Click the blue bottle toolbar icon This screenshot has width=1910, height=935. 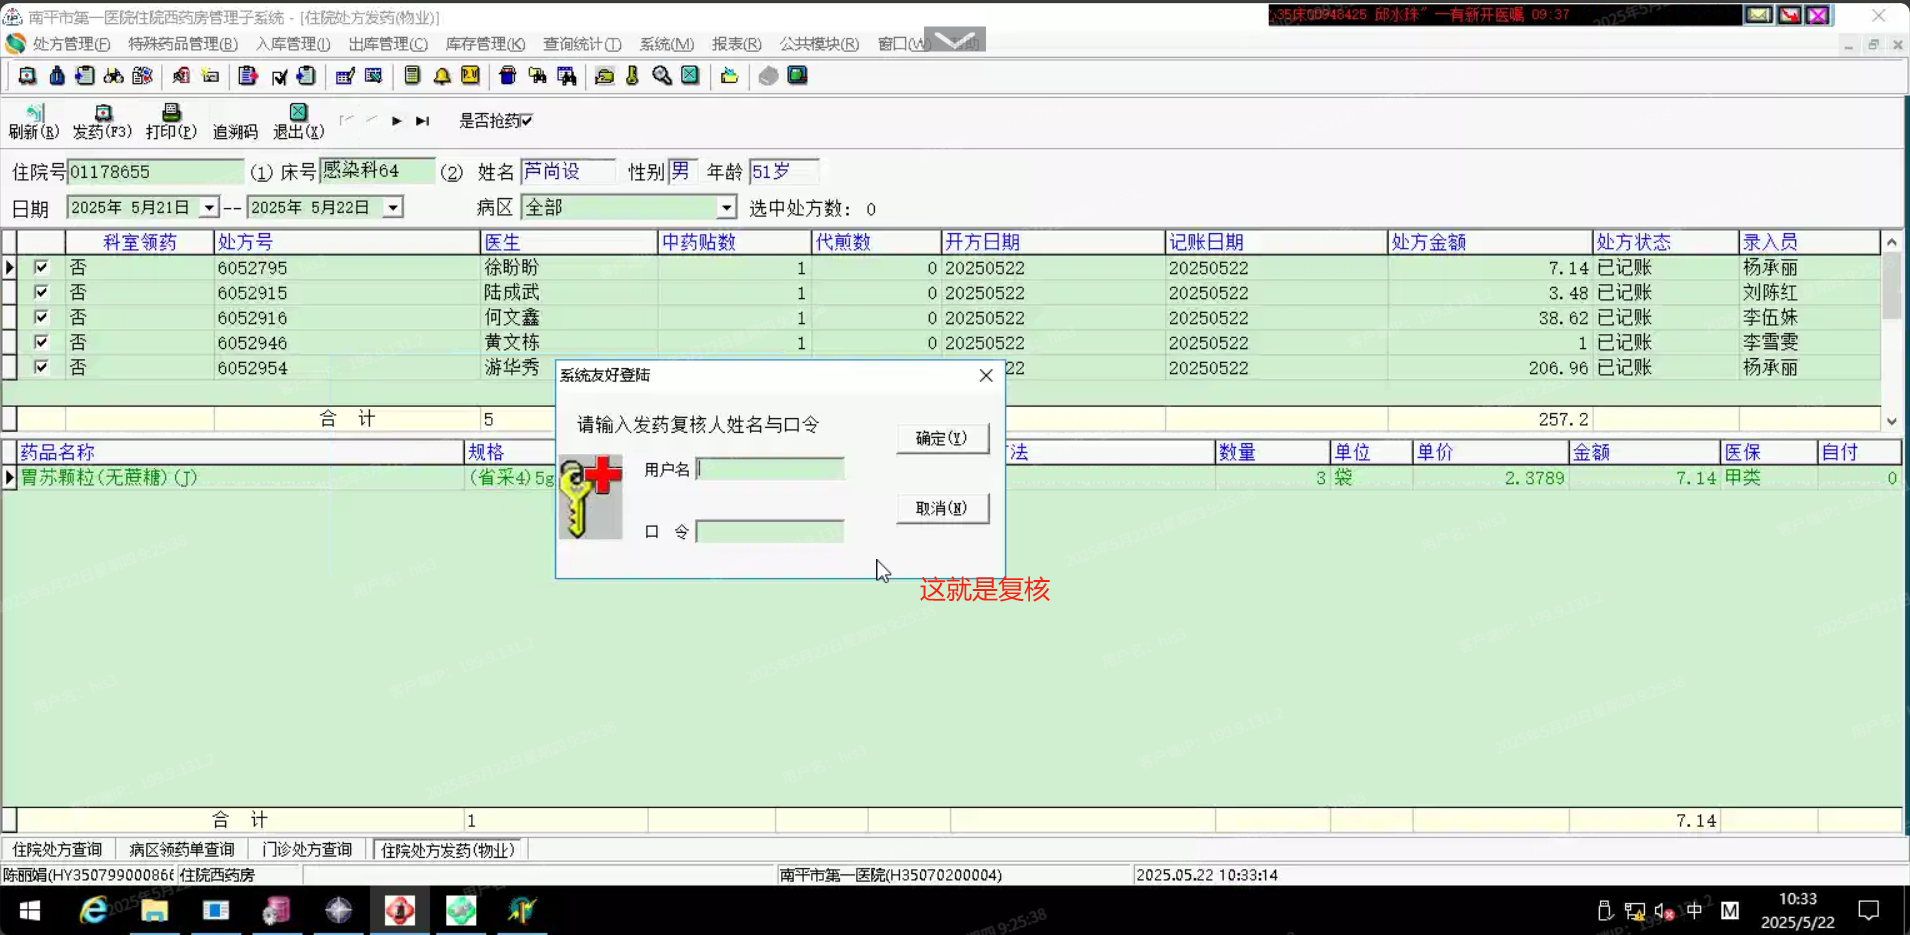[57, 76]
